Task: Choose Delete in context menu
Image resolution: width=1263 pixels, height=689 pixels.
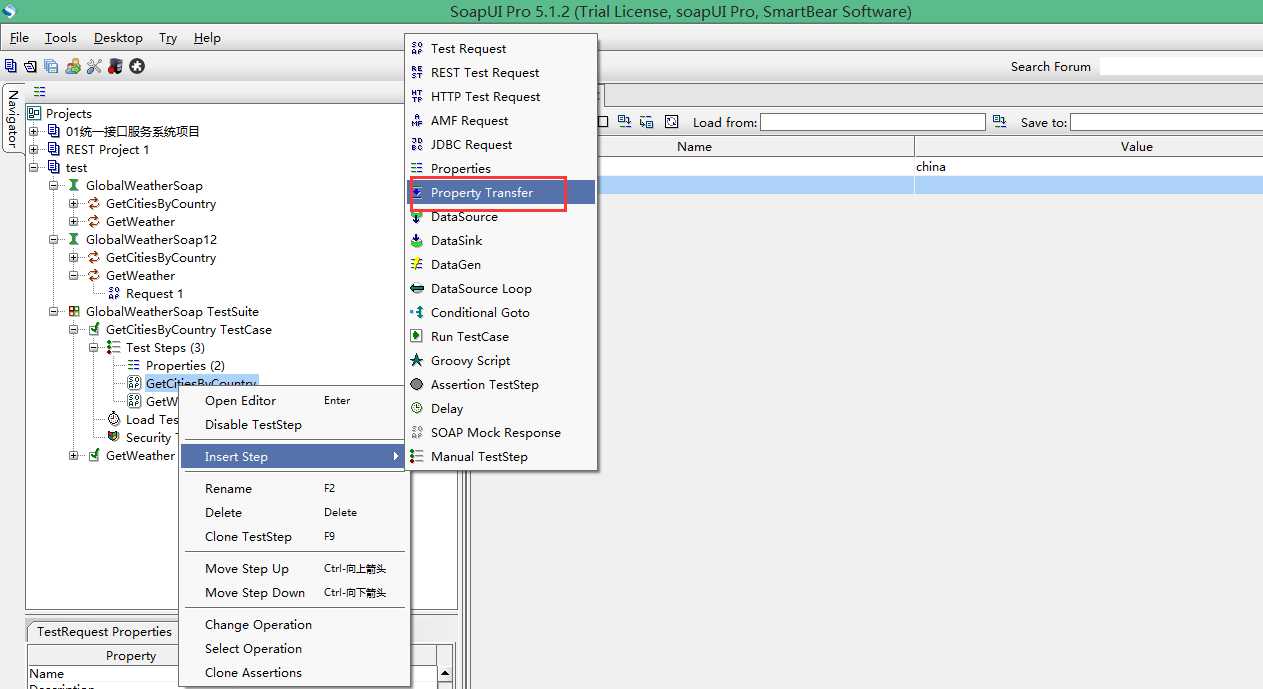Action: [294, 512]
